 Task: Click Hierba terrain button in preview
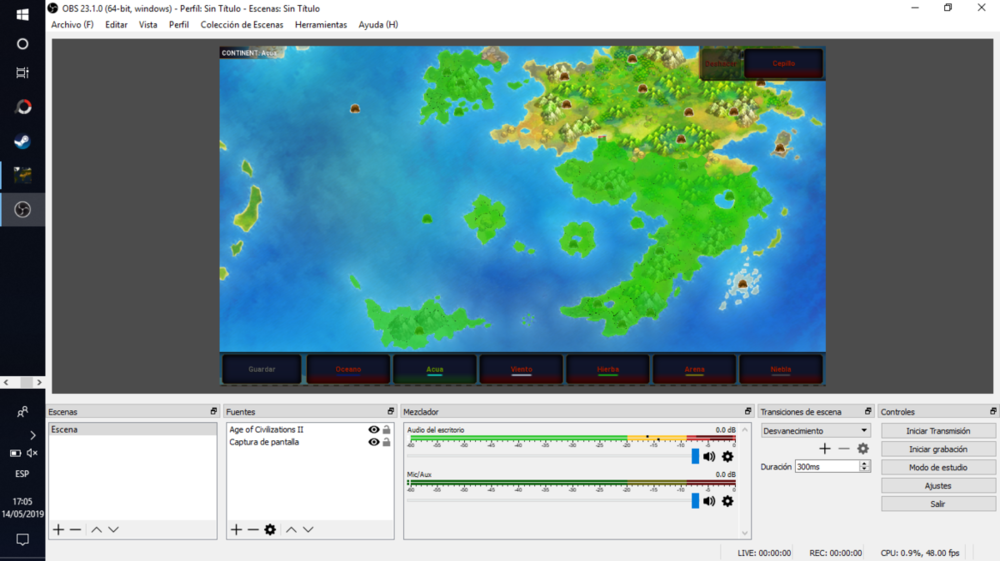[608, 369]
